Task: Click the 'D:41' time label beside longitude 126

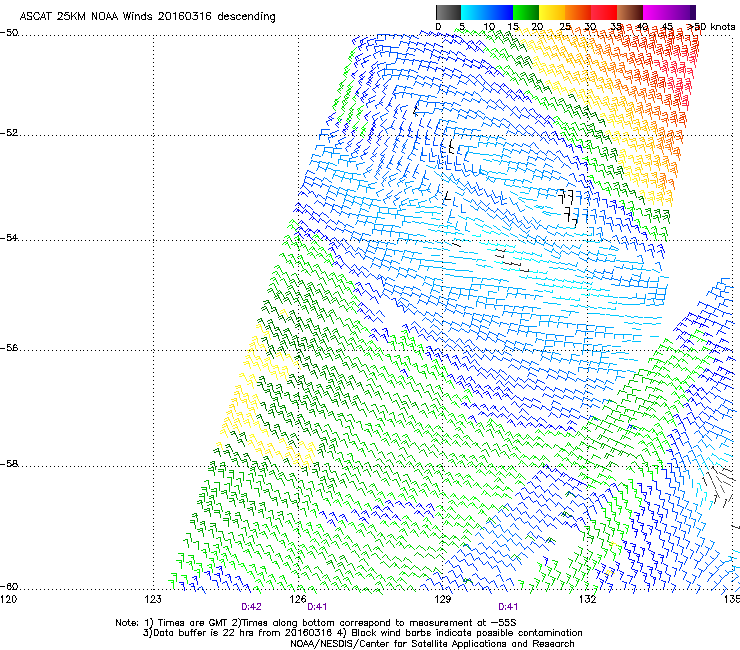Action: (x=317, y=607)
